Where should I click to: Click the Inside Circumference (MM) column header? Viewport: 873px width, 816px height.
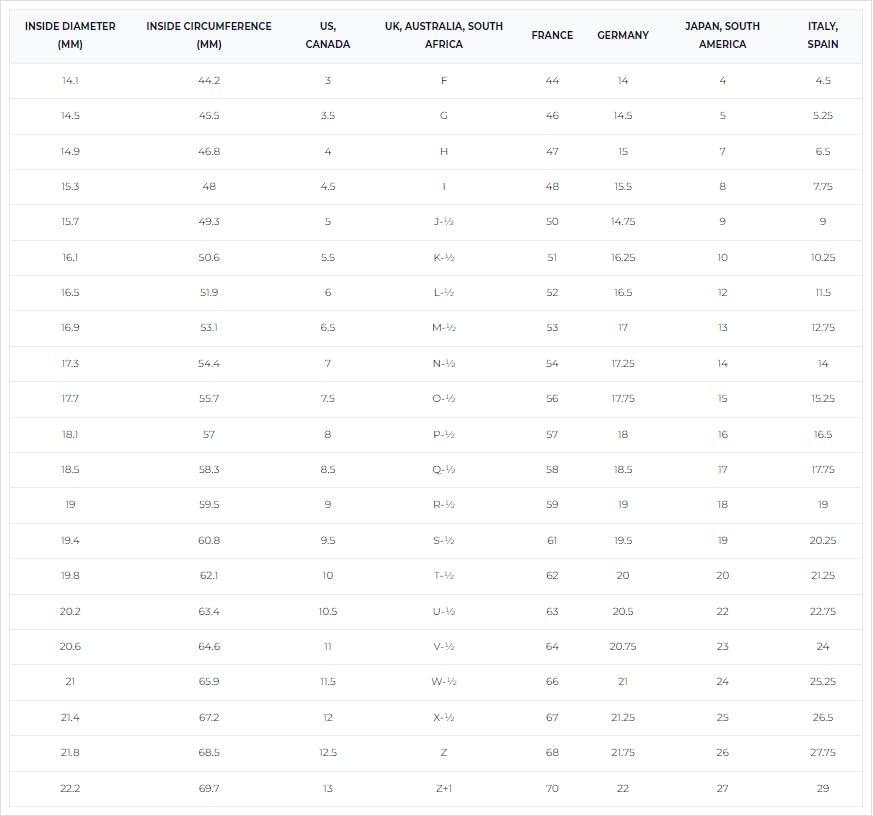209,35
